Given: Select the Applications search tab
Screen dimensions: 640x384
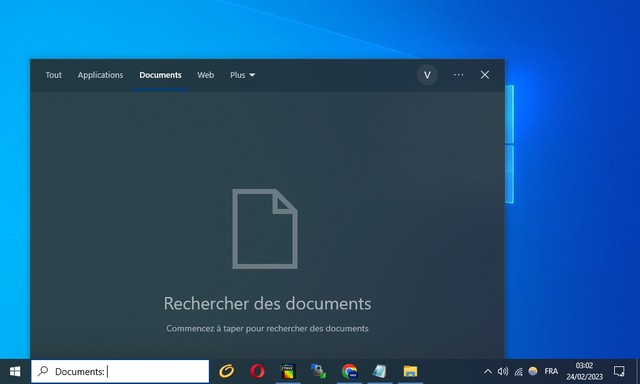Looking at the screenshot, I should click(100, 75).
